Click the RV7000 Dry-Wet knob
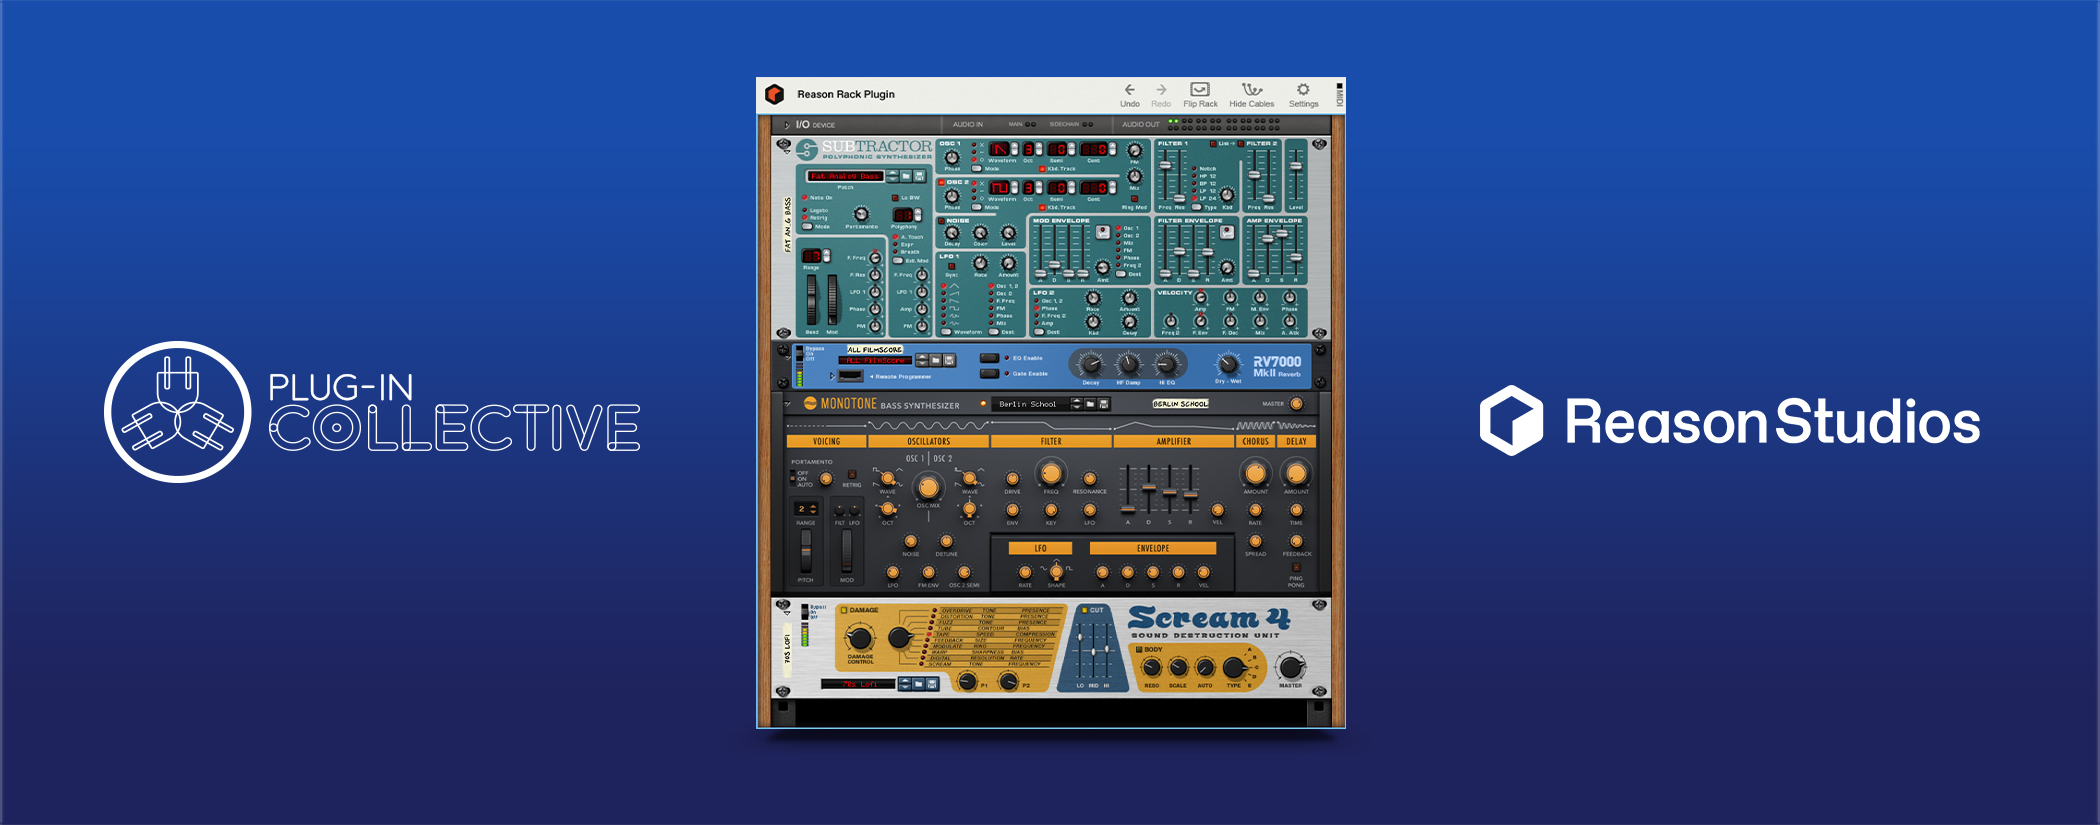 coord(1228,364)
